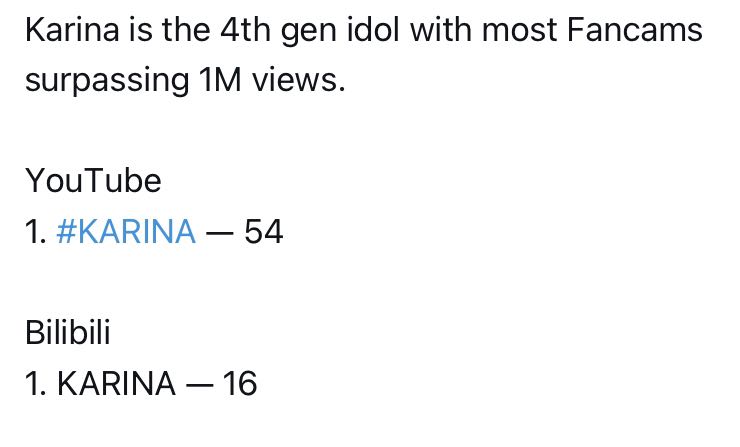Select the "Bilibili" heading text
This screenshot has width=740, height=447.
68,332
